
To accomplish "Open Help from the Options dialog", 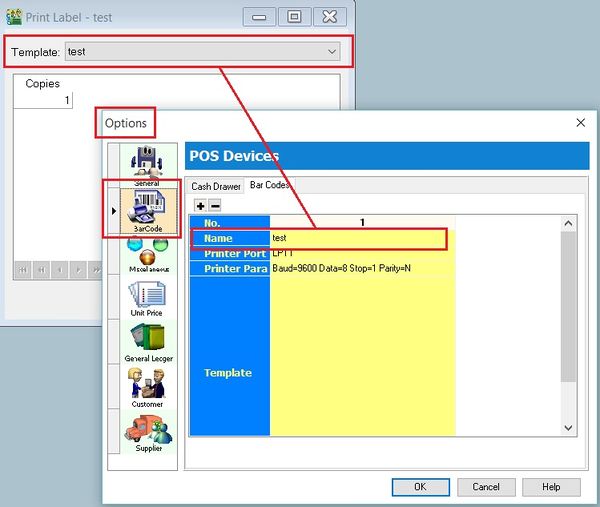I will point(550,487).
